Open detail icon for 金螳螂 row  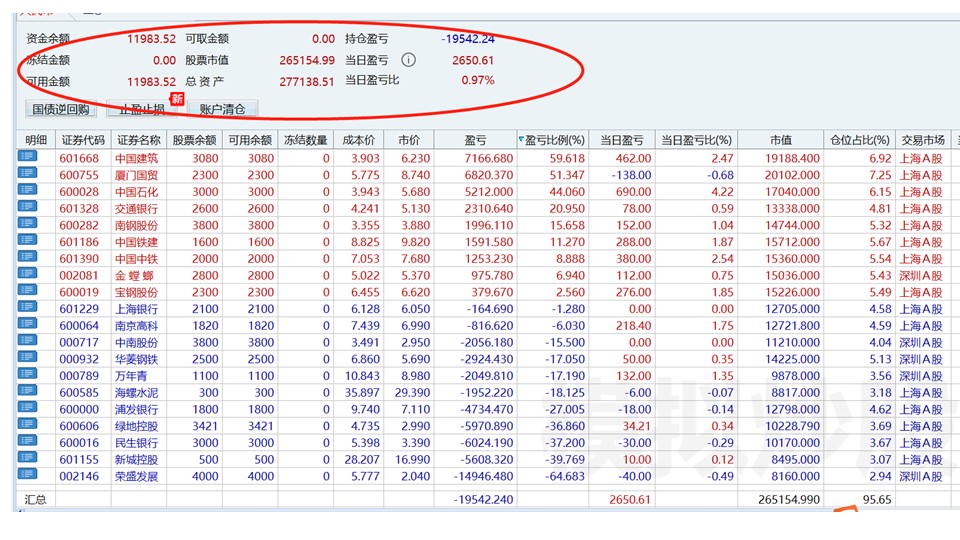(x=28, y=274)
